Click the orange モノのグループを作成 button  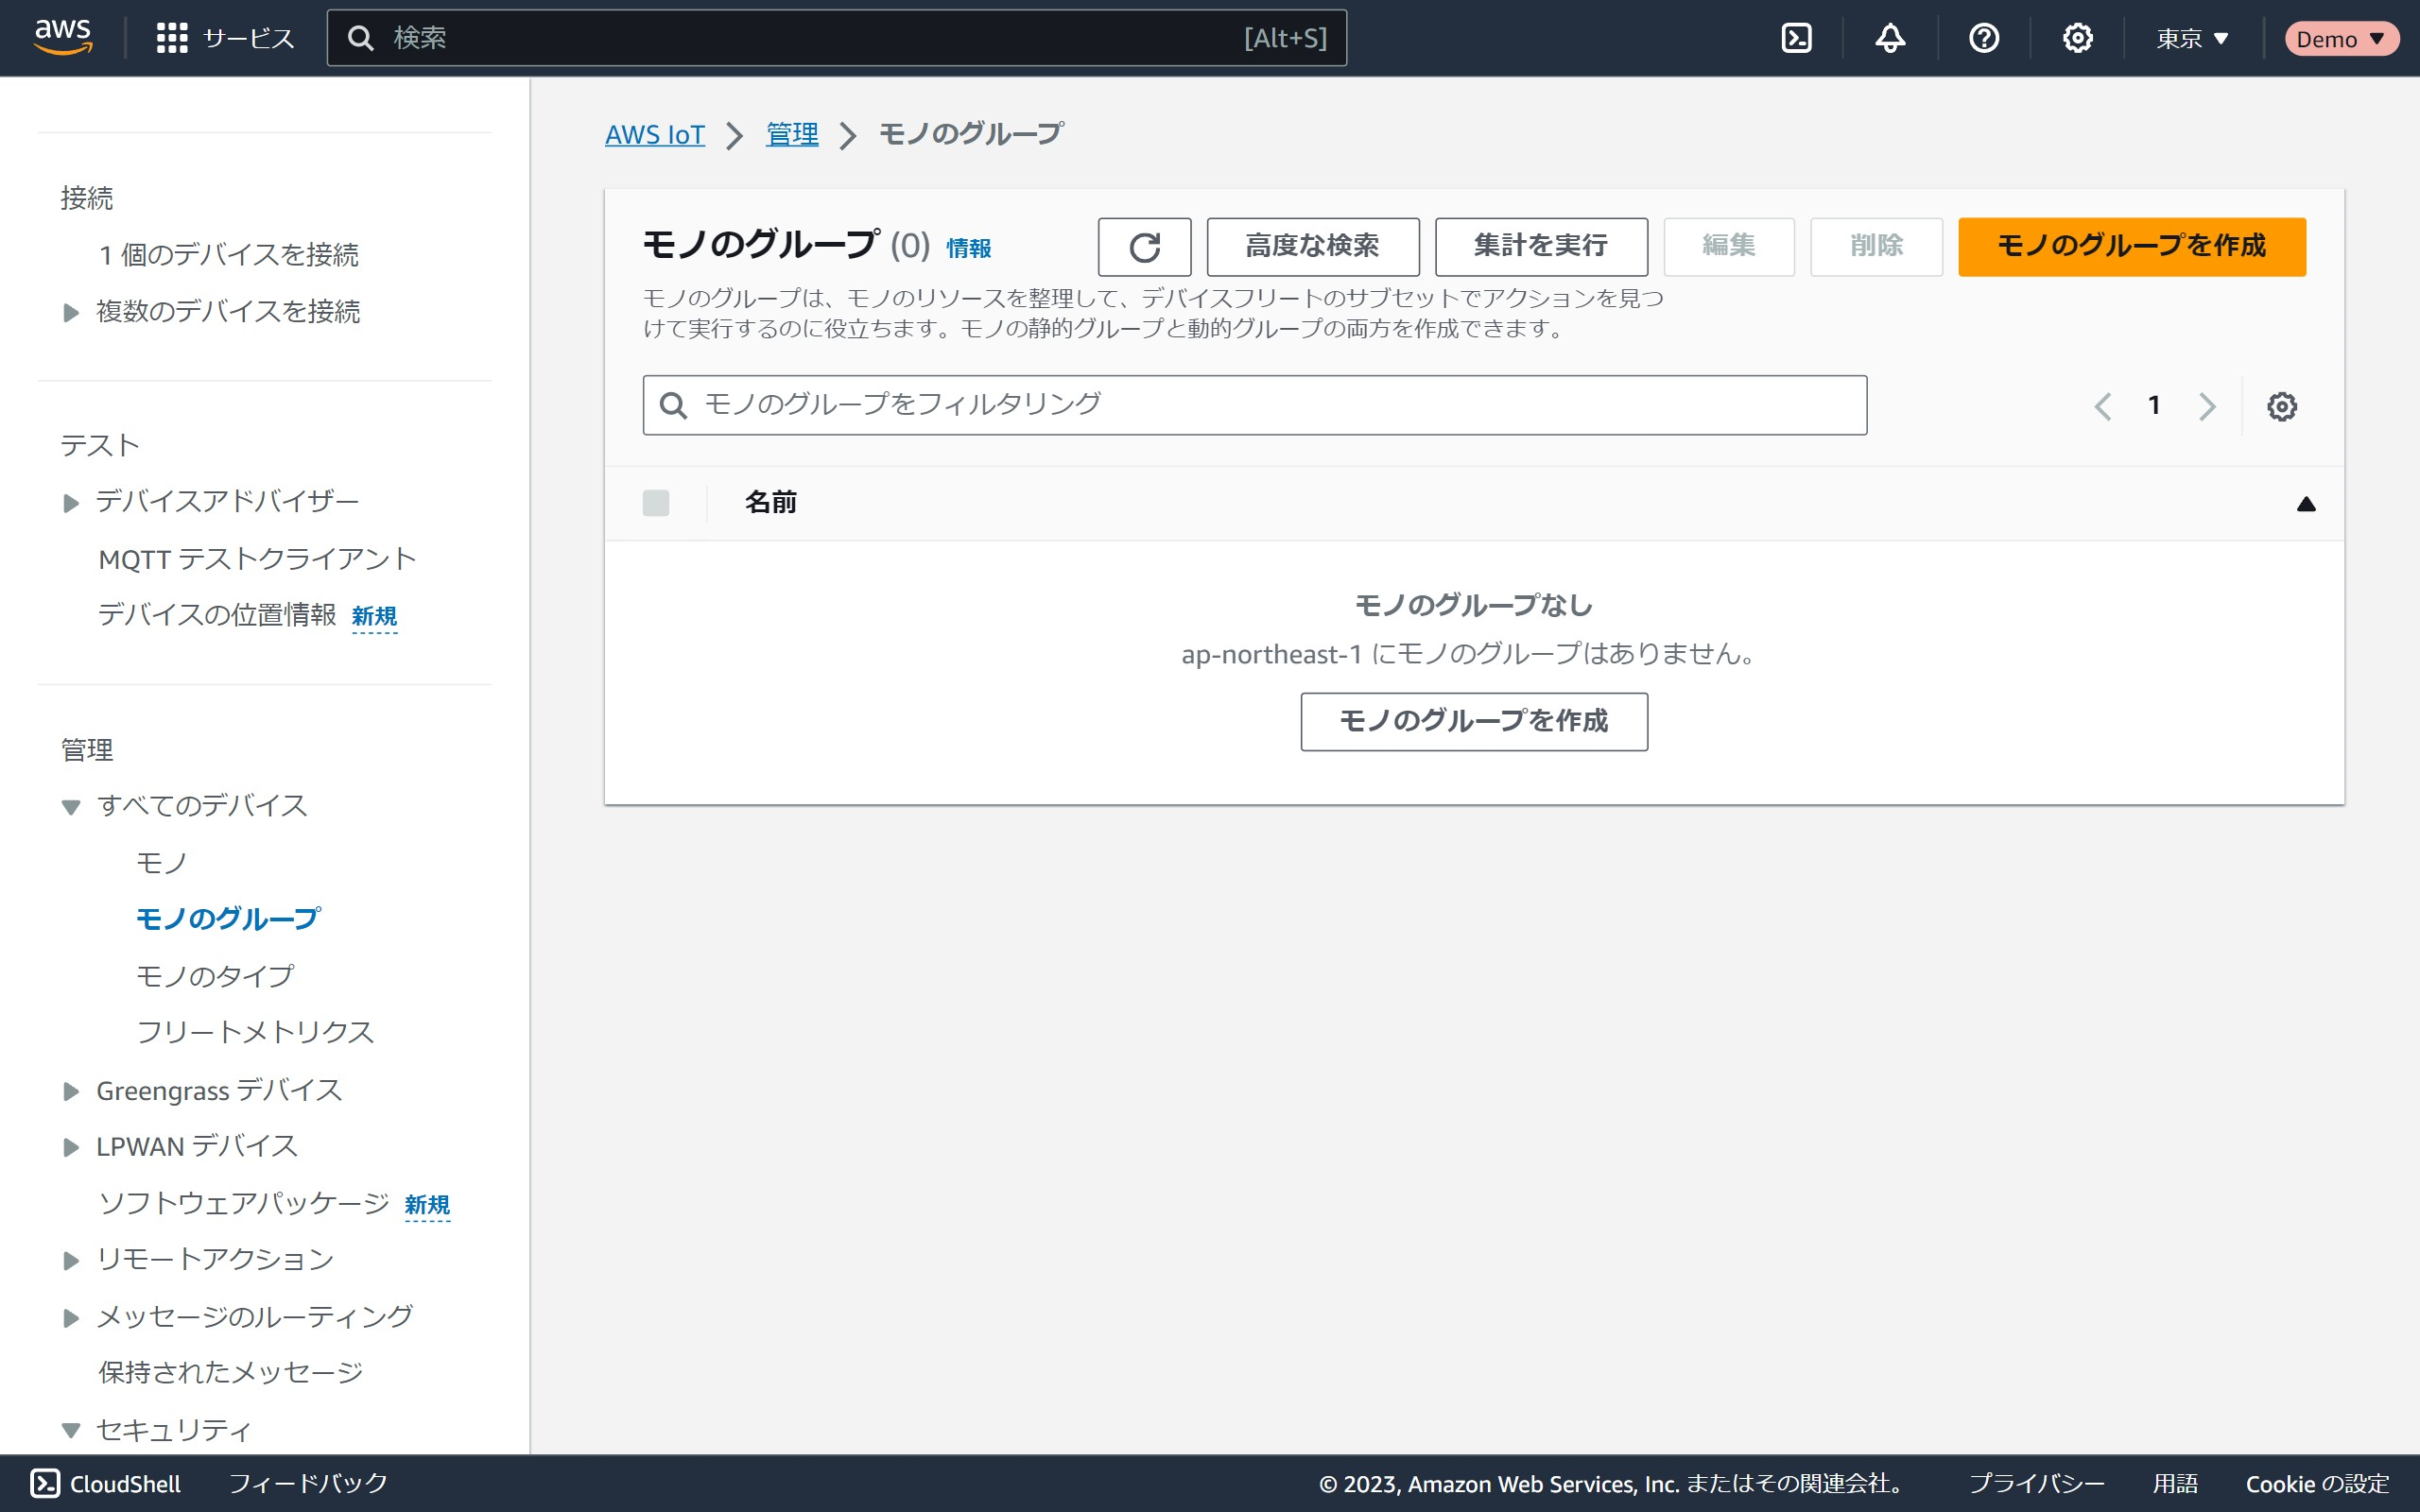2131,246
